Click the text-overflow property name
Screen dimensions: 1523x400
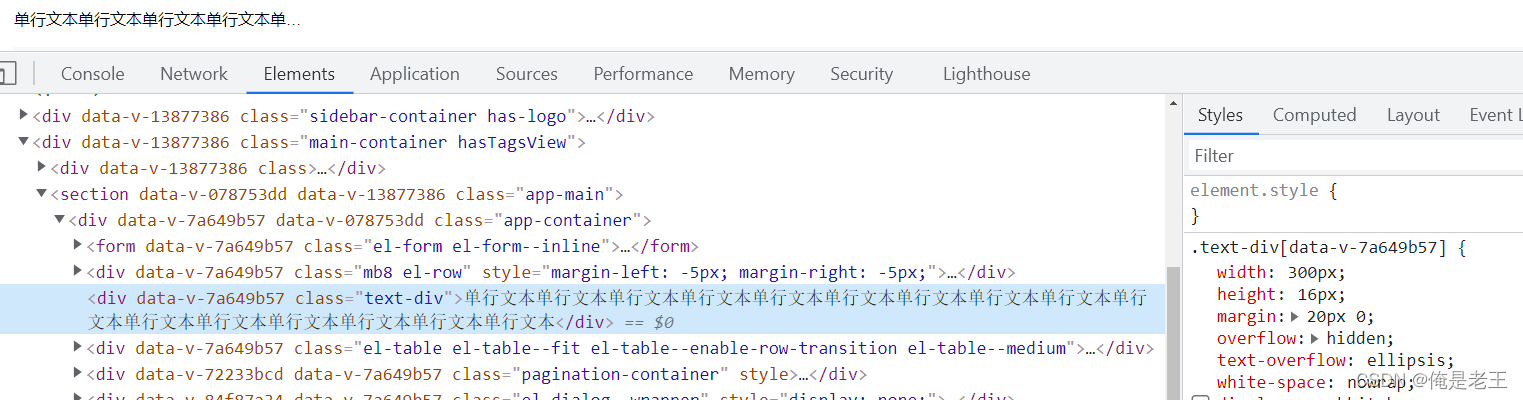[1282, 360]
